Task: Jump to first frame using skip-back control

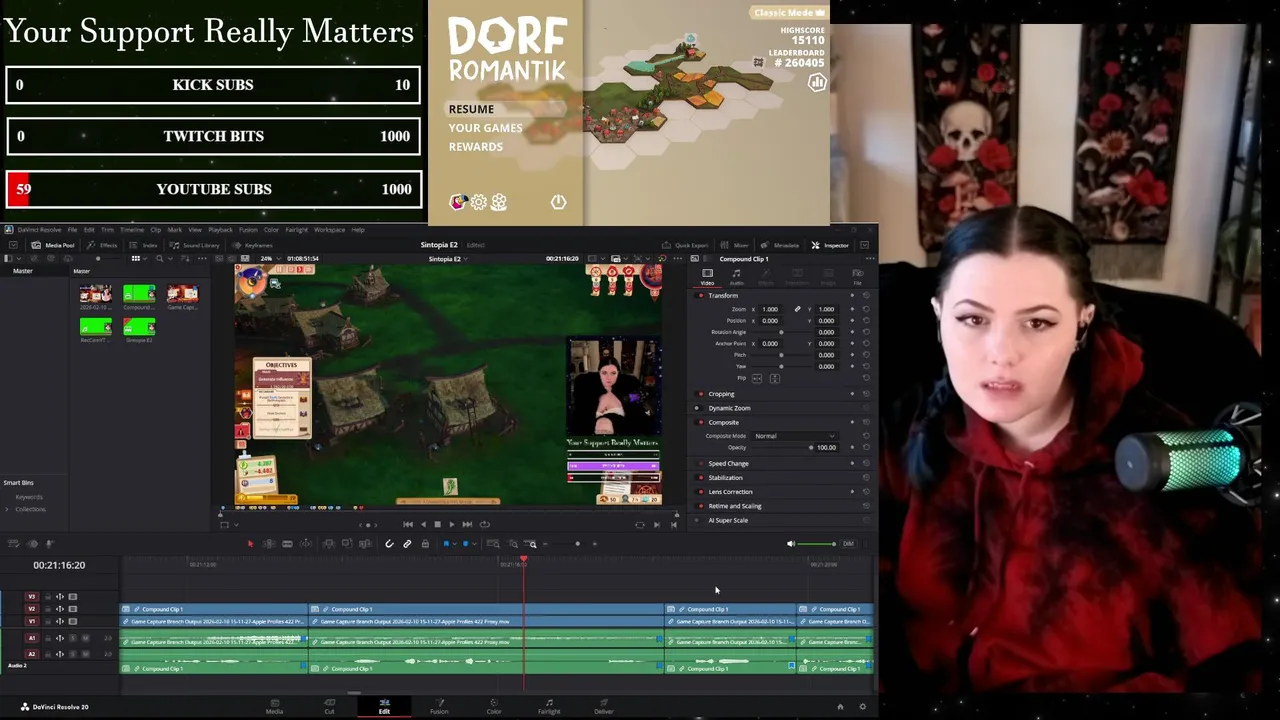Action: [408, 524]
